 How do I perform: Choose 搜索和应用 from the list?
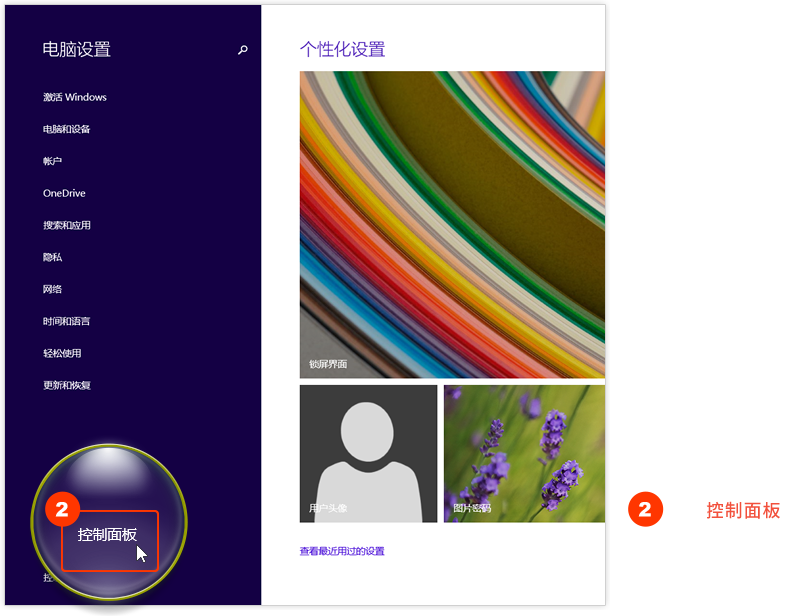67,225
